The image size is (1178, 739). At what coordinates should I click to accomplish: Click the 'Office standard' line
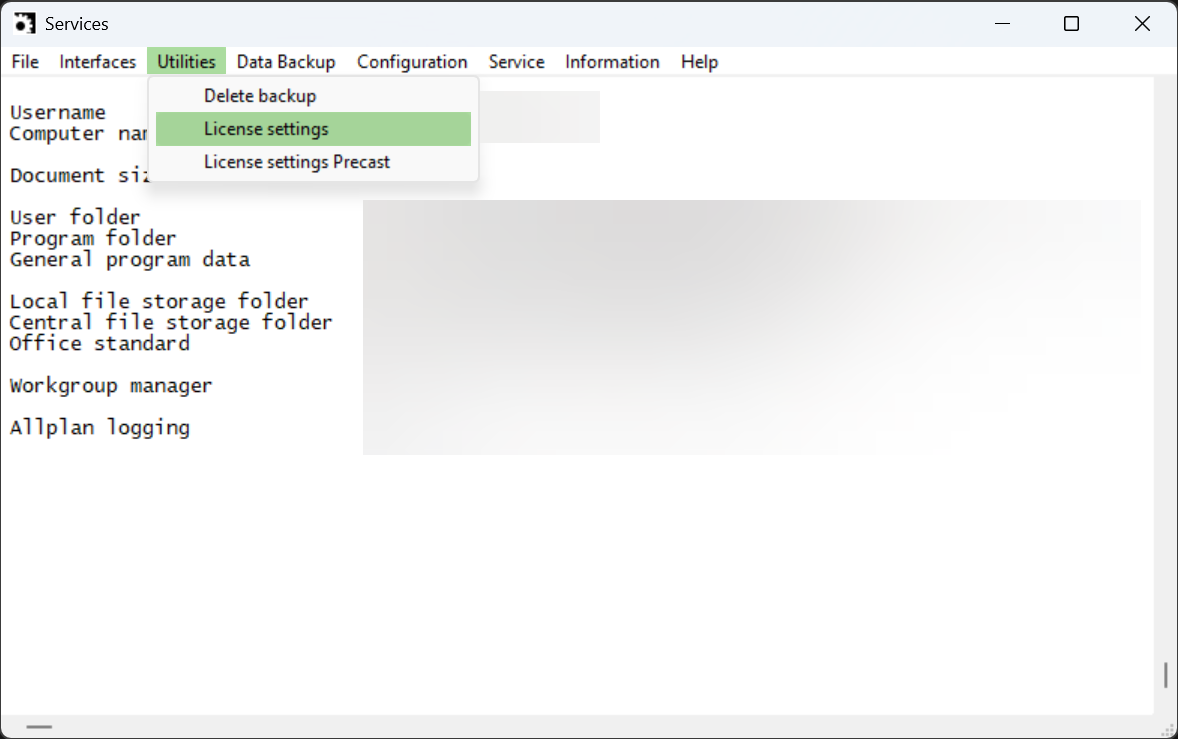[x=99, y=343]
